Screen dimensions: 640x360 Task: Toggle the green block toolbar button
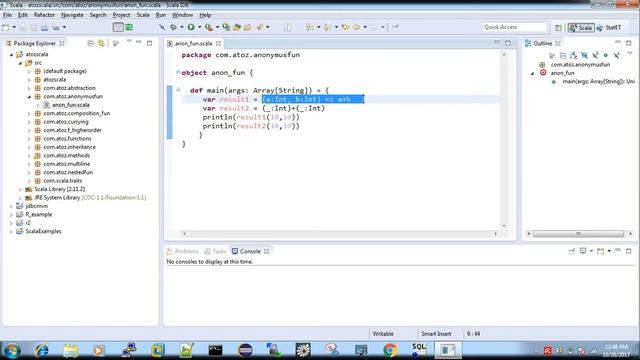pos(129,27)
